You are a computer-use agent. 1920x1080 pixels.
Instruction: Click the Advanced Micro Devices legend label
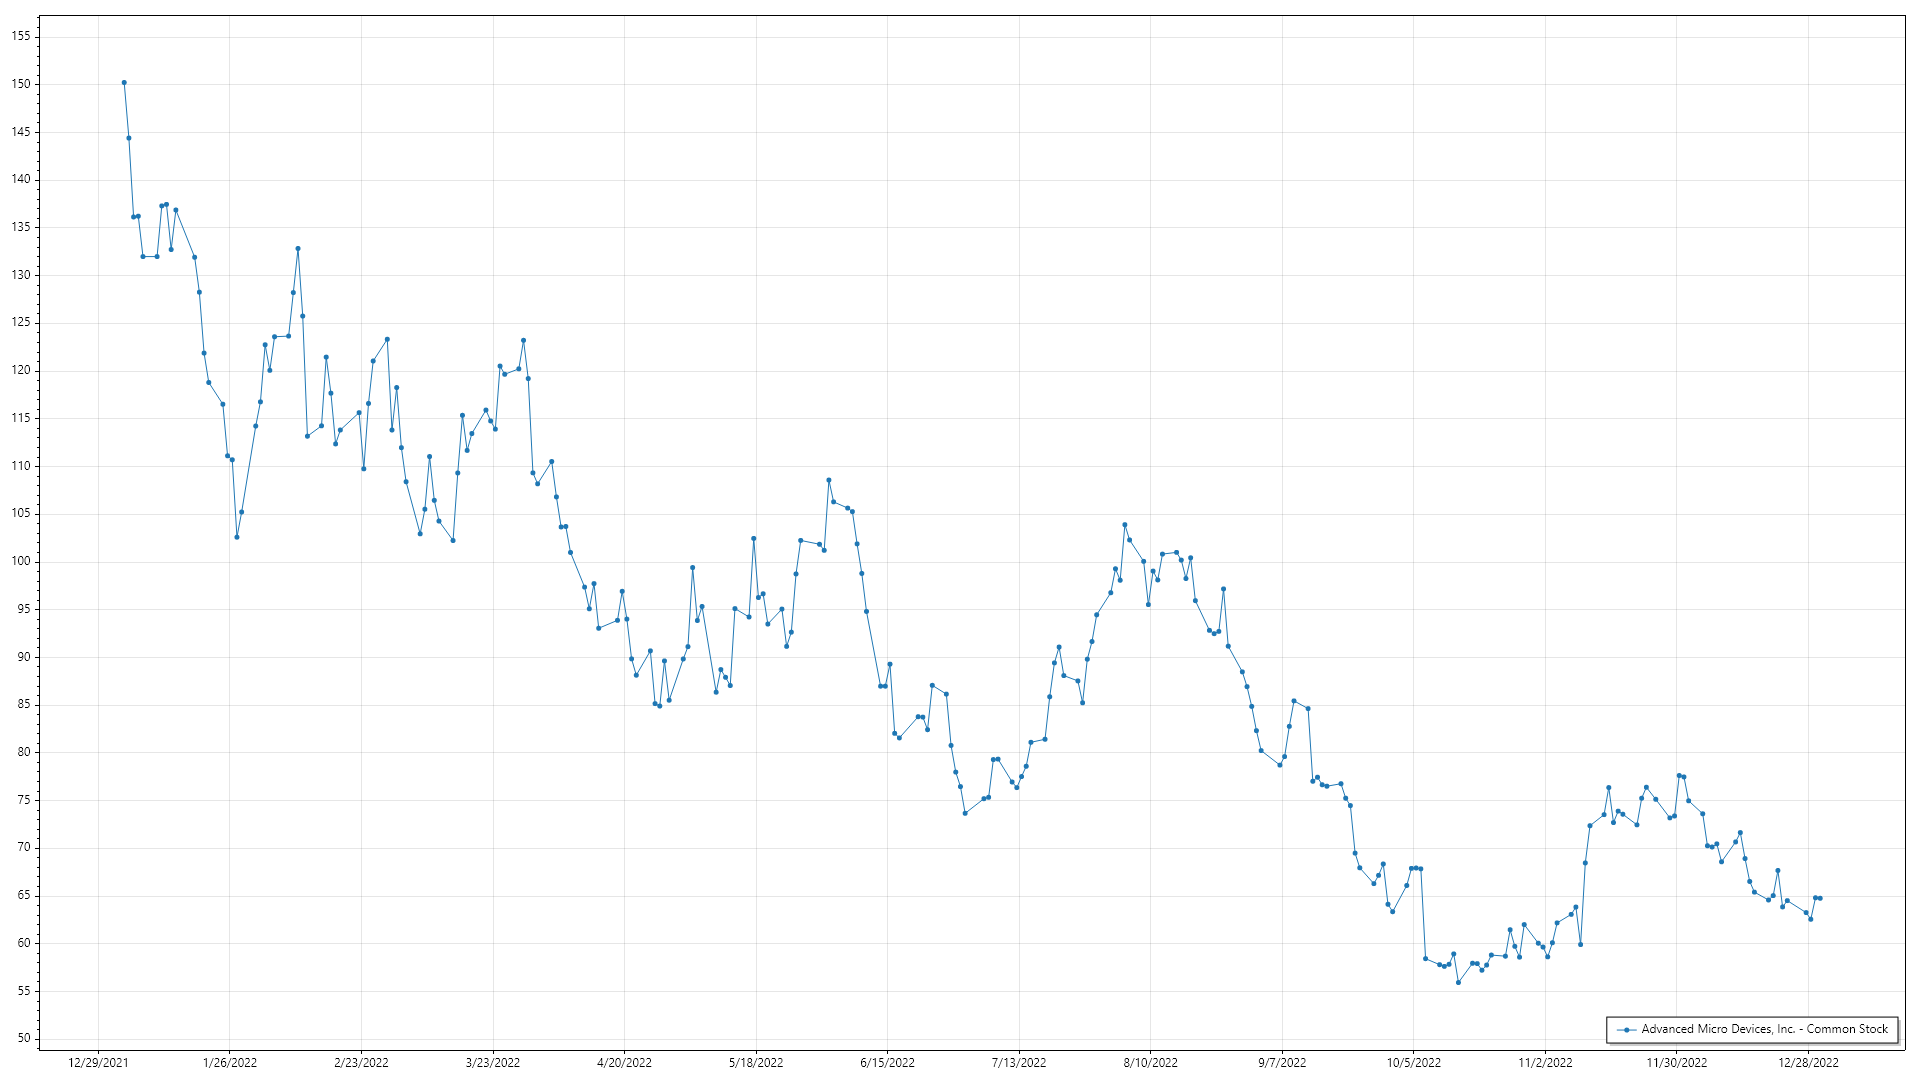click(x=1764, y=1029)
